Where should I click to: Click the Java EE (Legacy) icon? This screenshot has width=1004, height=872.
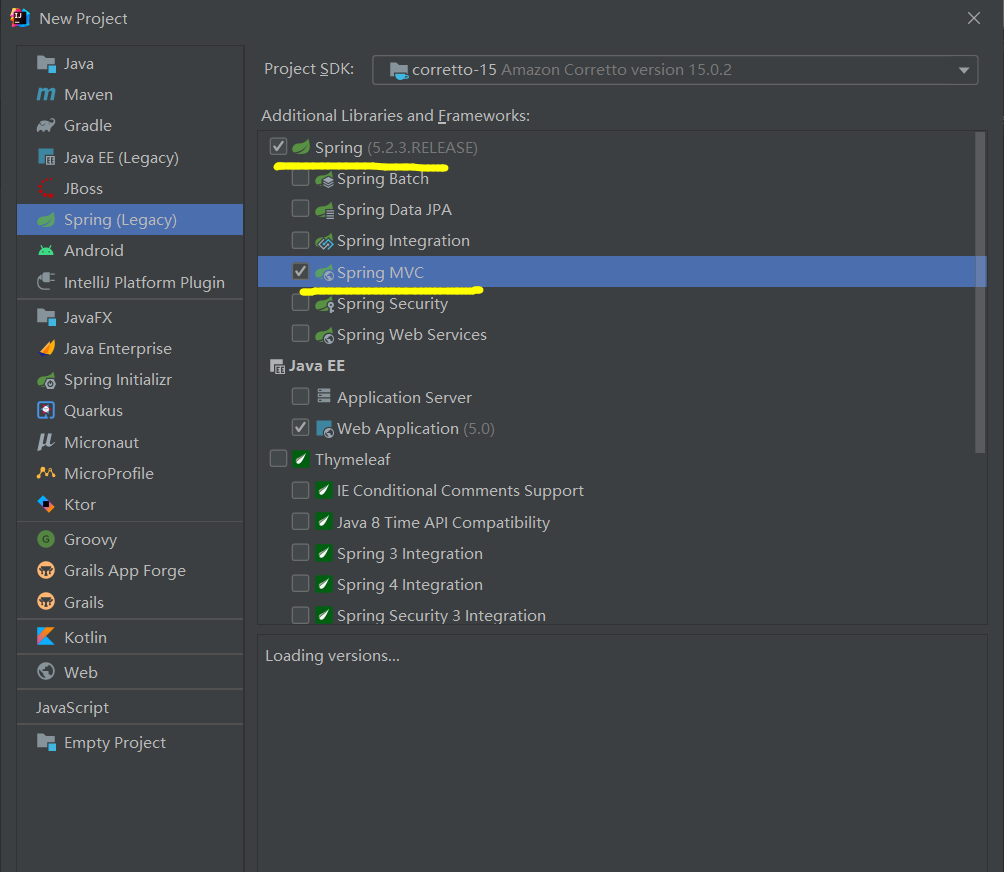(46, 157)
